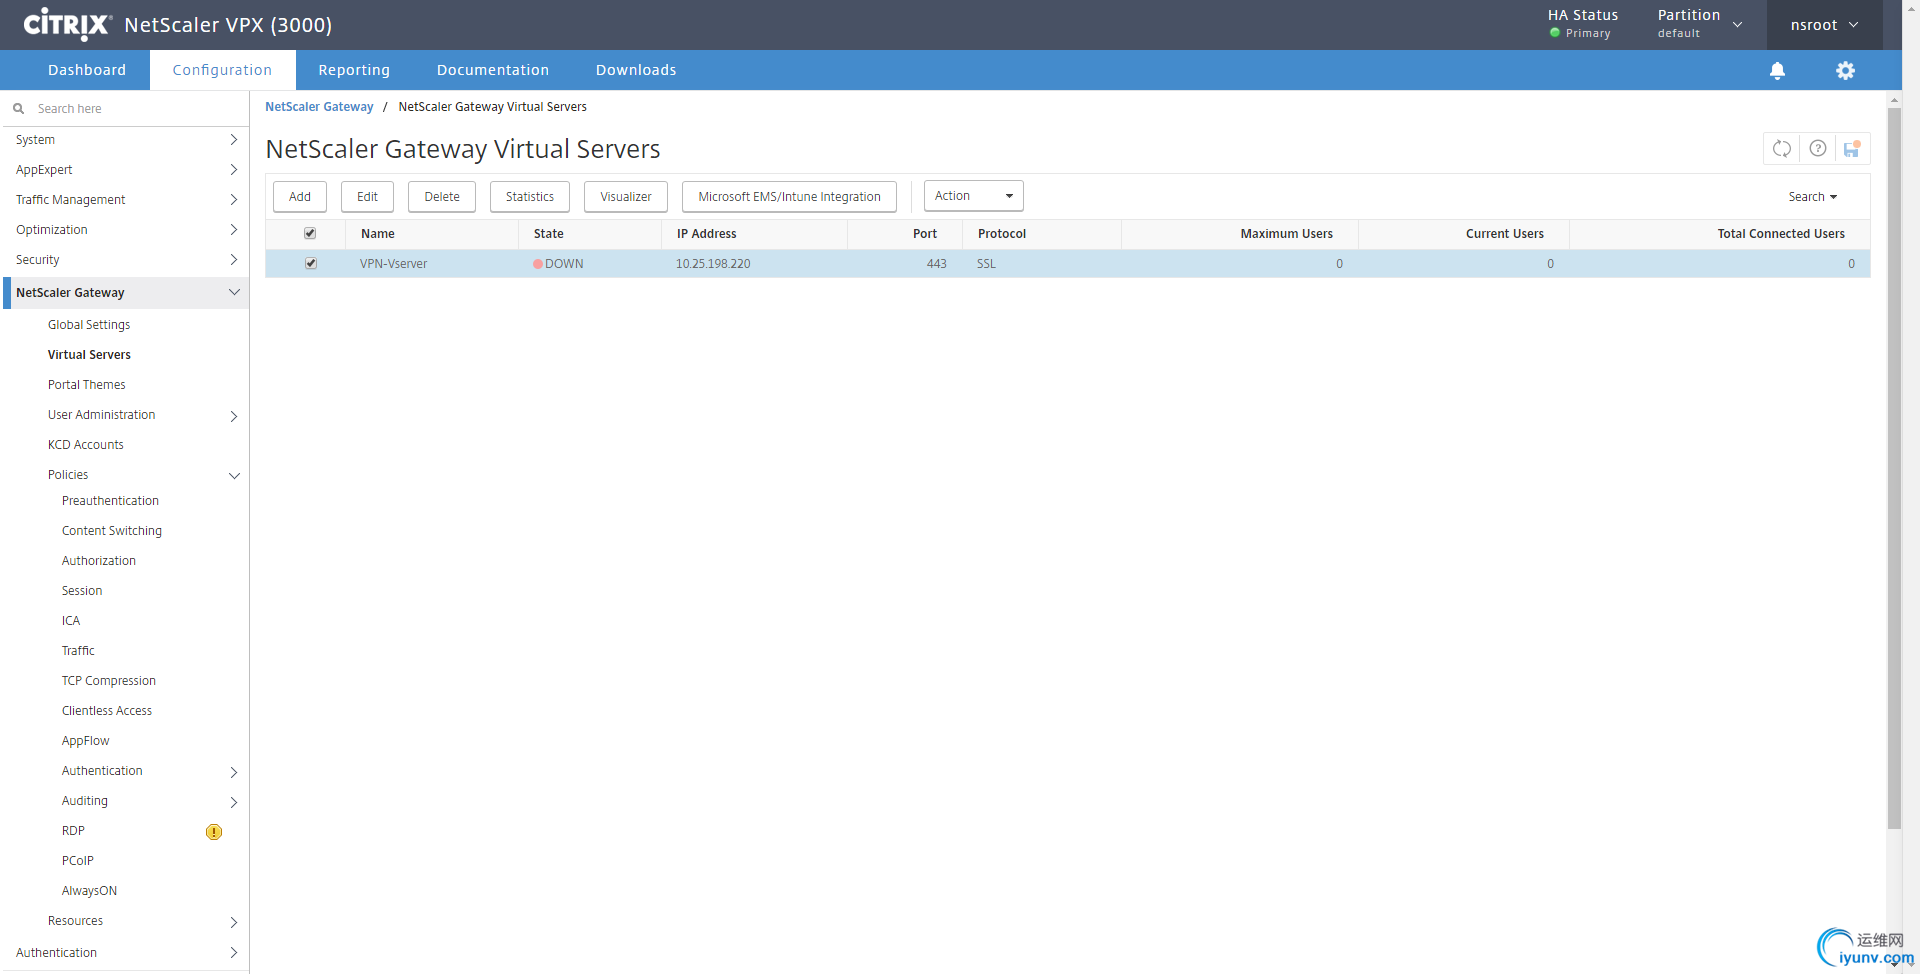Viewport: 1920px width, 974px height.
Task: Open AppFlow policies
Action: click(x=86, y=741)
